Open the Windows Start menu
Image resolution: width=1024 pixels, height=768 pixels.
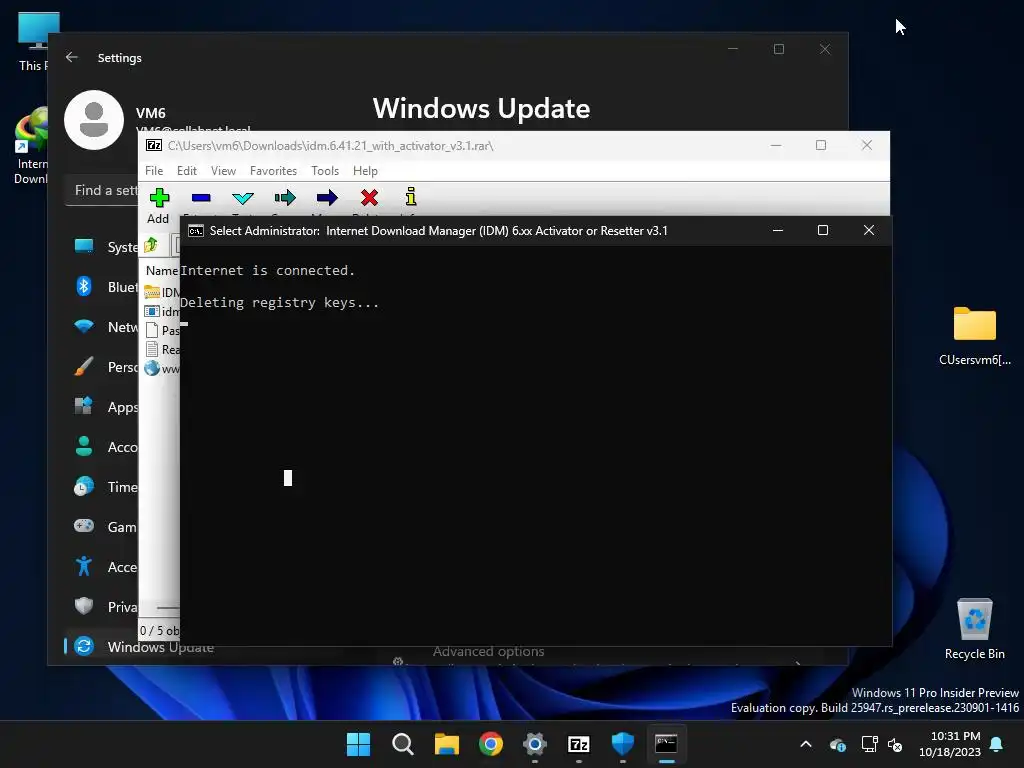click(x=358, y=744)
